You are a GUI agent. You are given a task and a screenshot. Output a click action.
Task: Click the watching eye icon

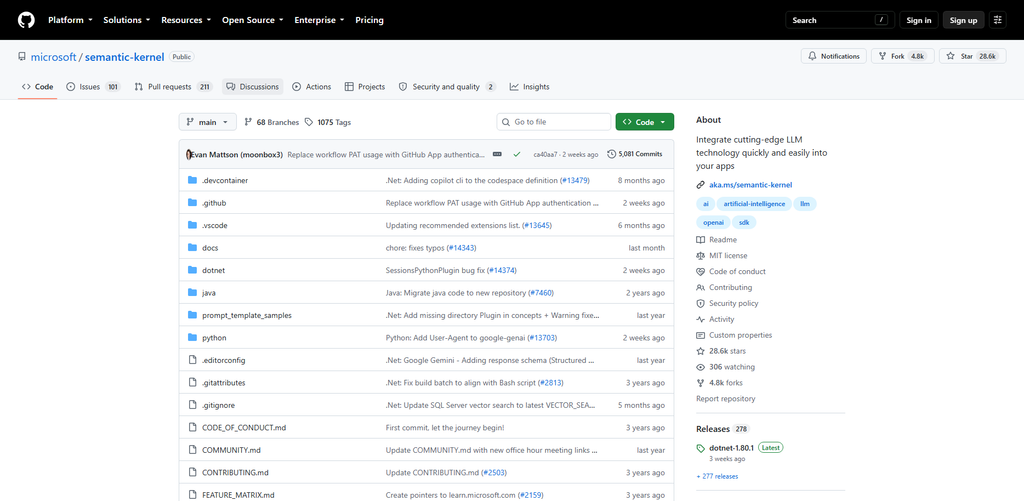[701, 367]
